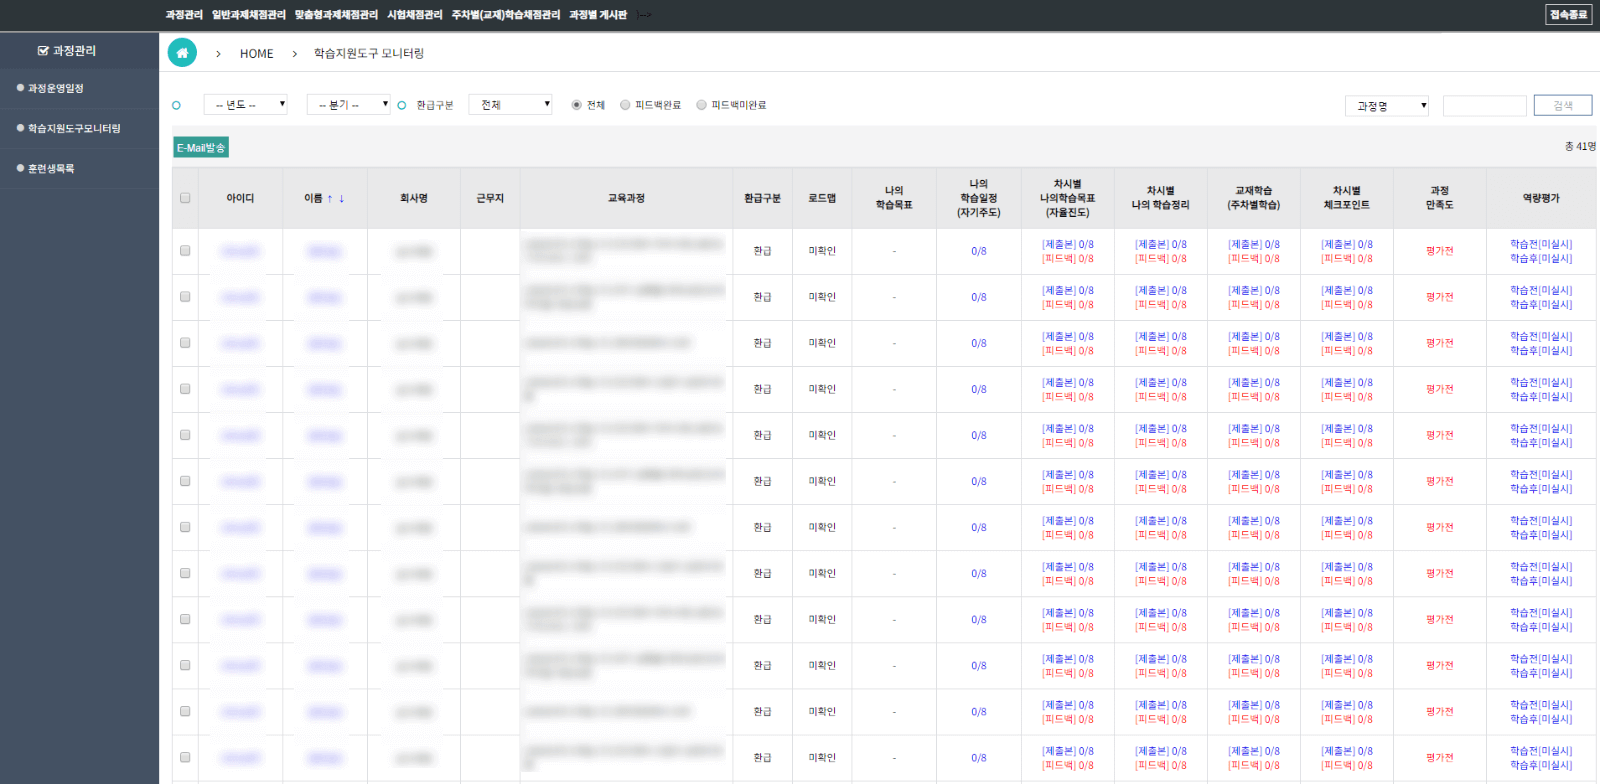Select the 전체 radio button

(576, 105)
